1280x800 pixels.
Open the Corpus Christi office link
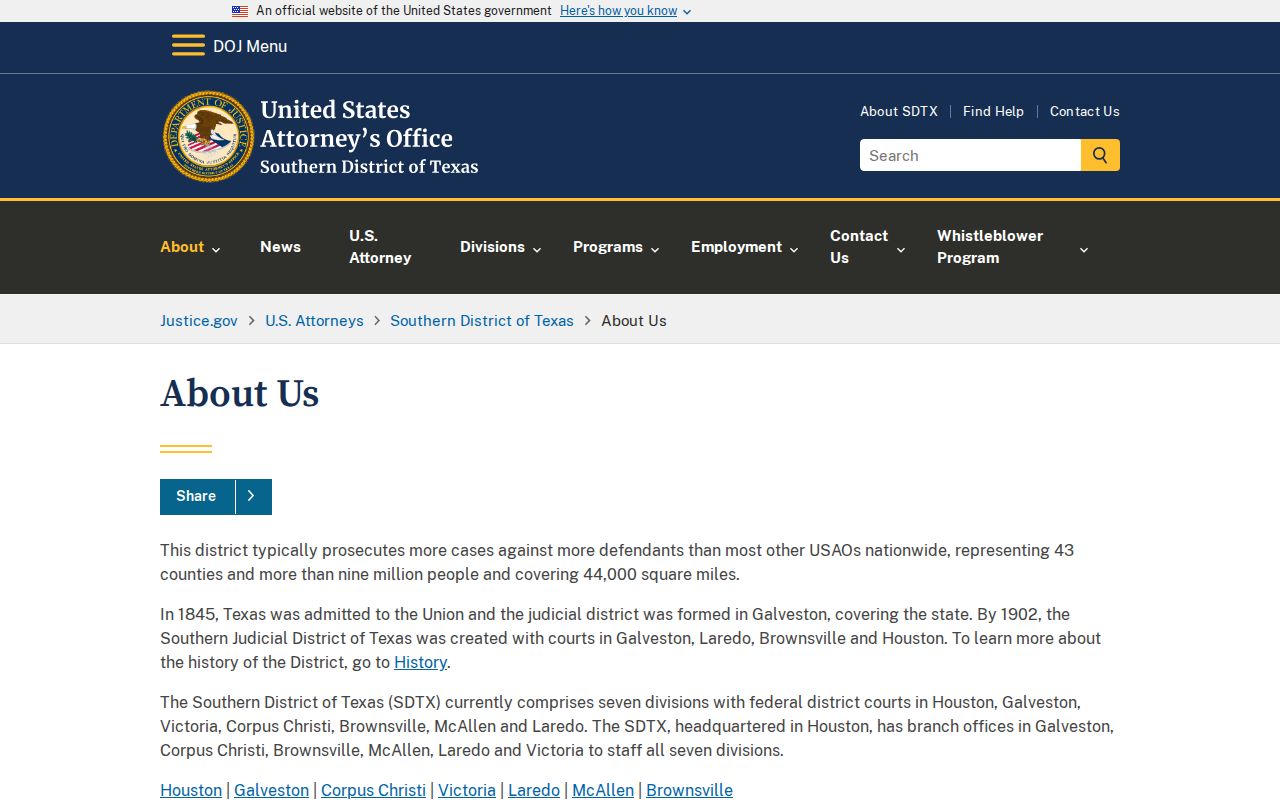point(373,790)
